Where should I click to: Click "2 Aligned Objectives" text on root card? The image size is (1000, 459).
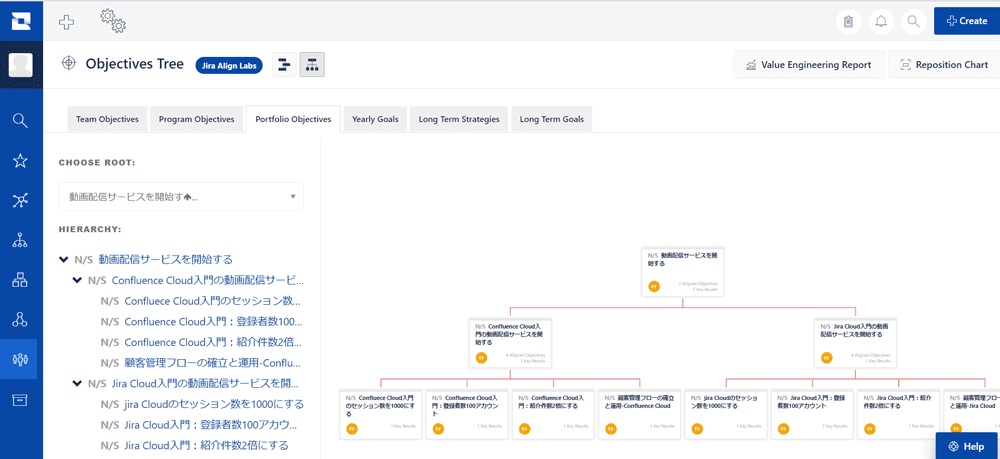(698, 284)
